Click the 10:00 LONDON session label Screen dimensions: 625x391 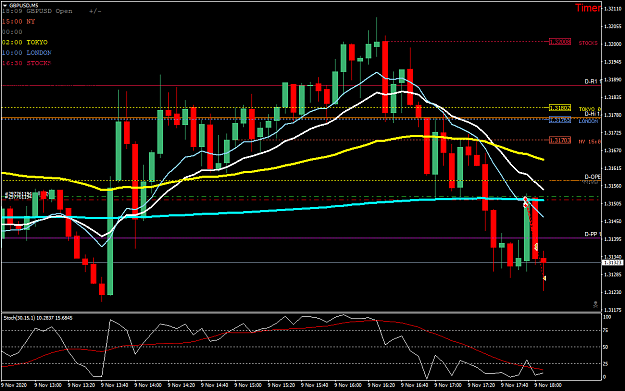point(27,53)
